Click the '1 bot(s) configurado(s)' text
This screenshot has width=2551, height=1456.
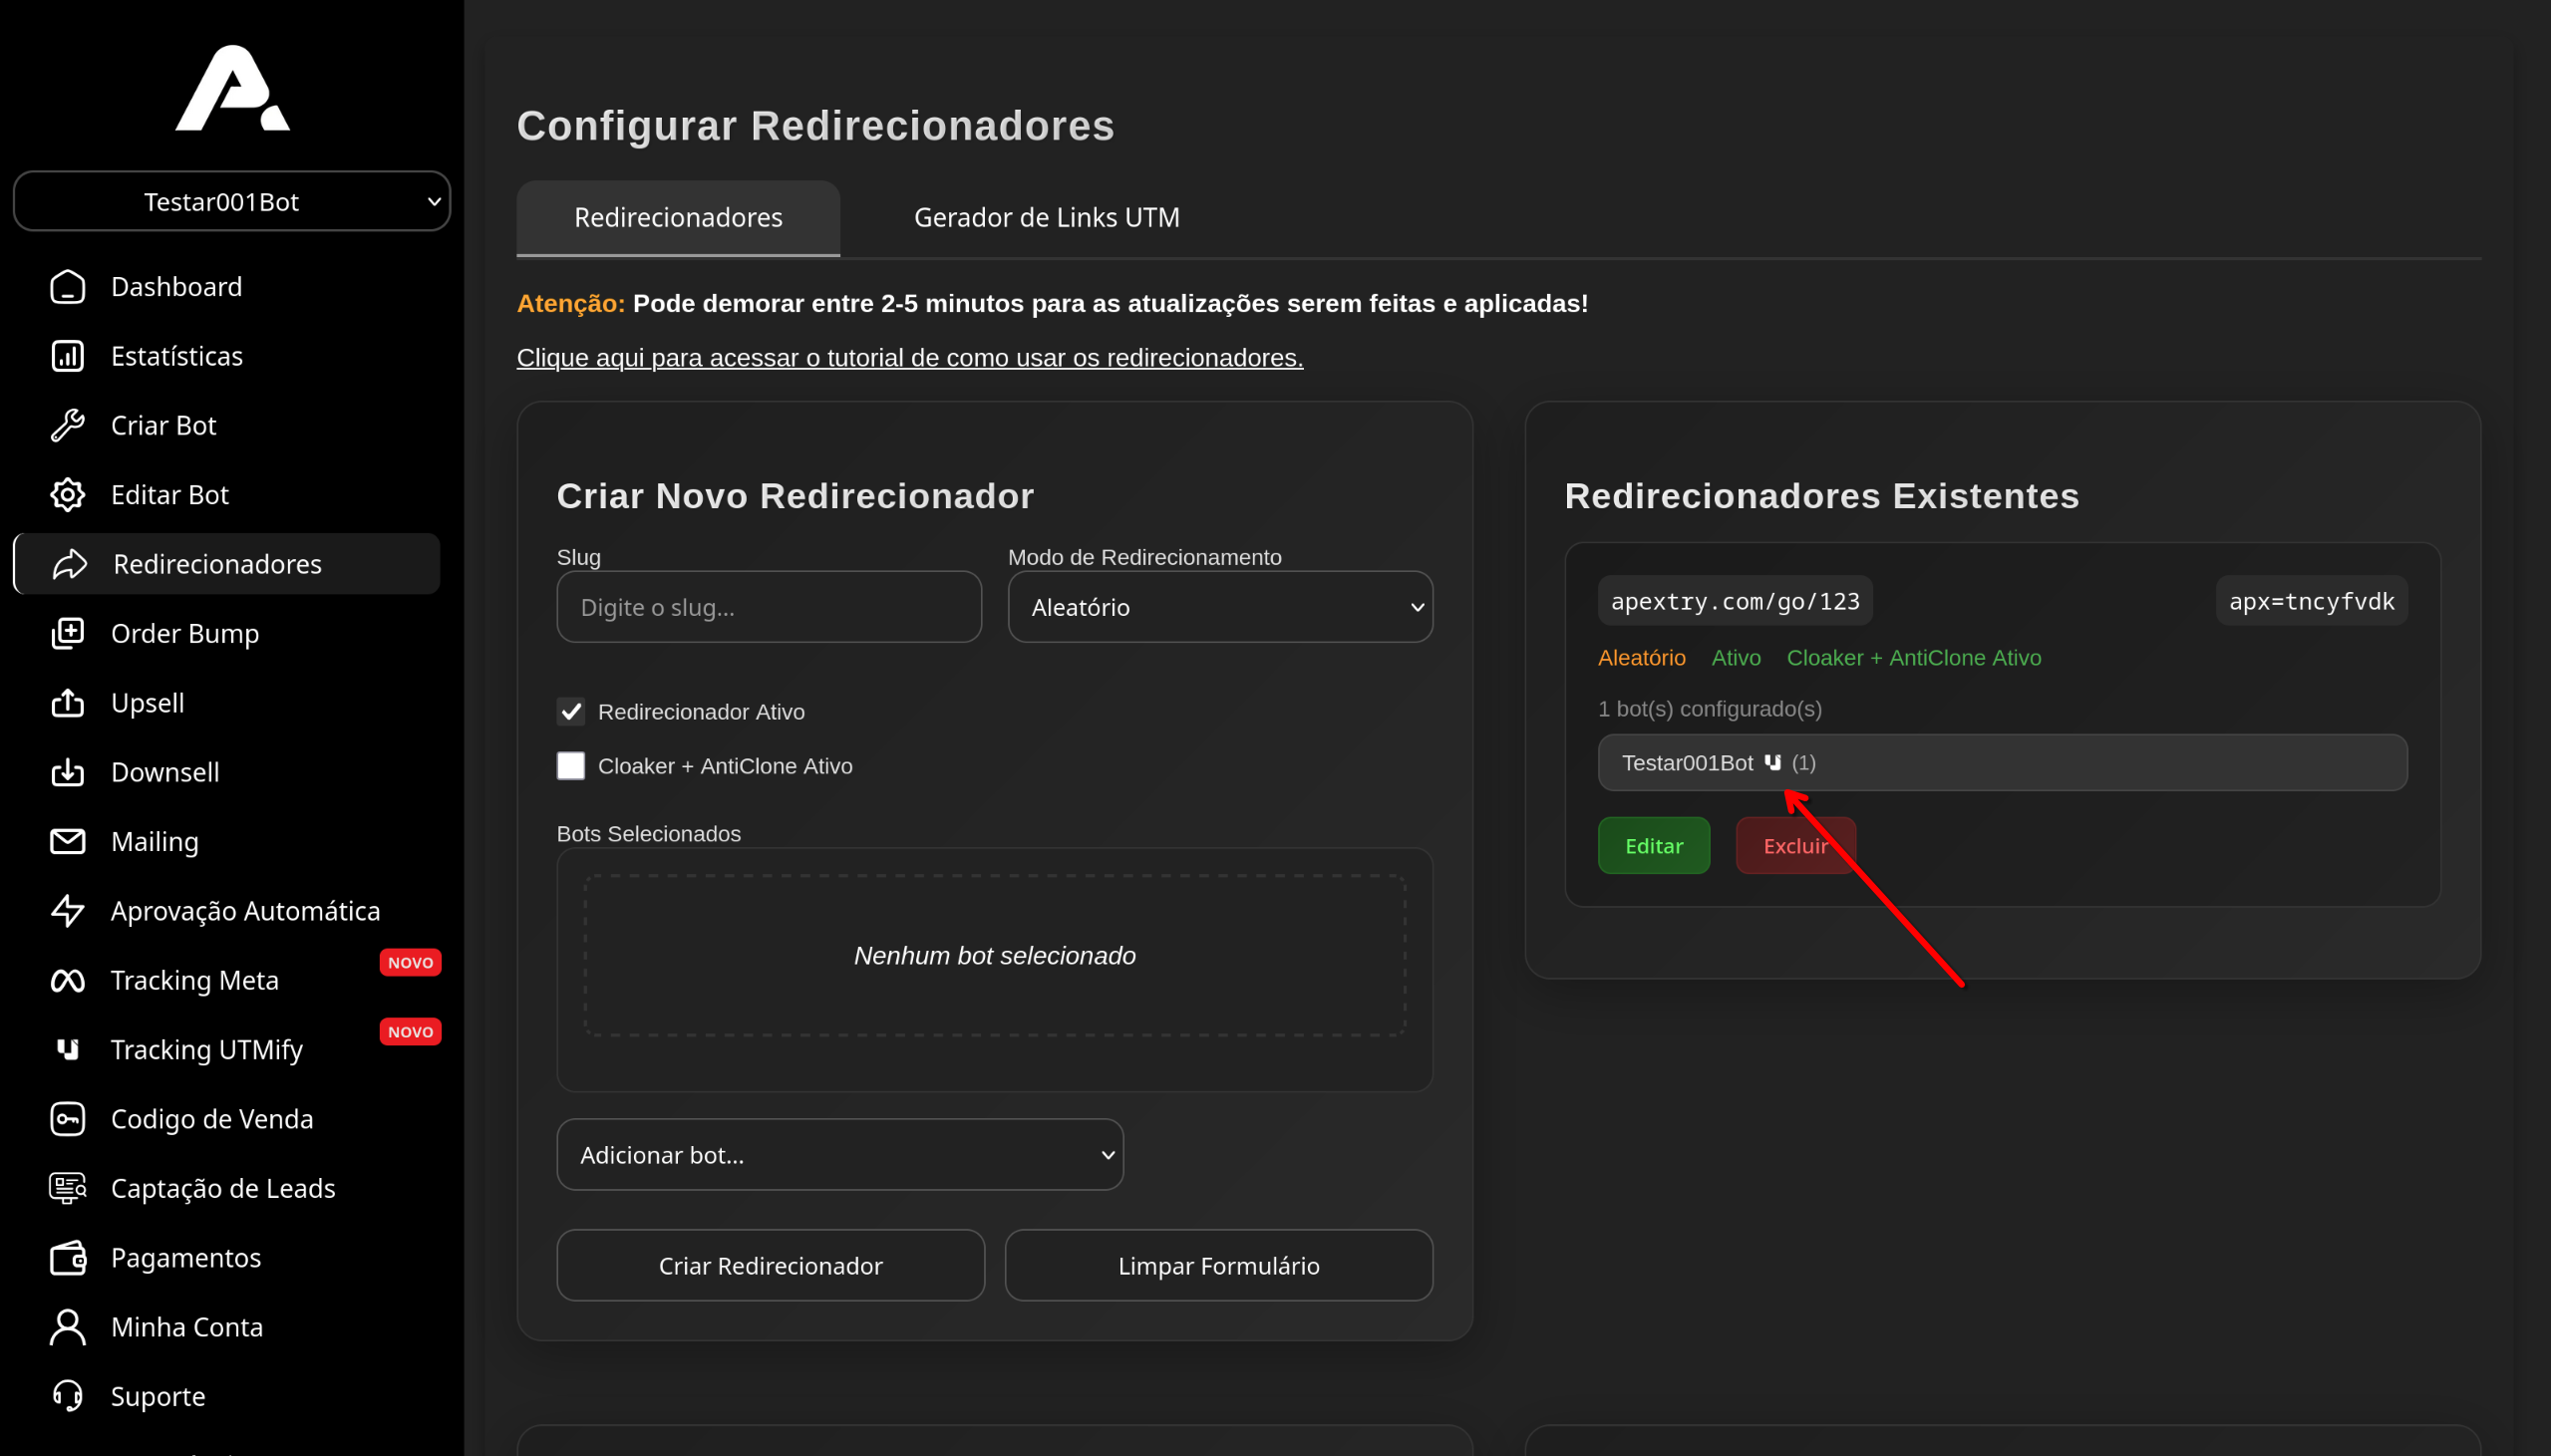[1710, 709]
